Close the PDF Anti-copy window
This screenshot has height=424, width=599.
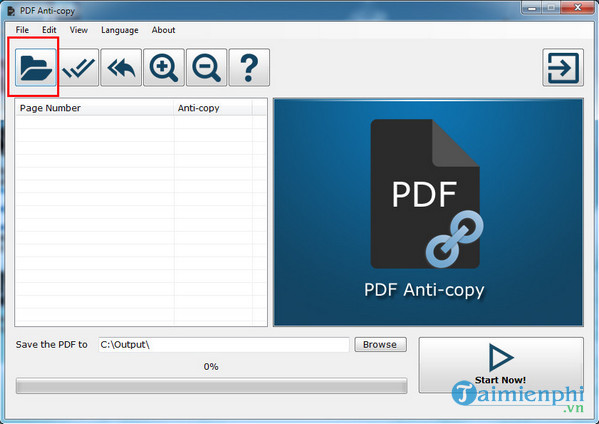(578, 7)
